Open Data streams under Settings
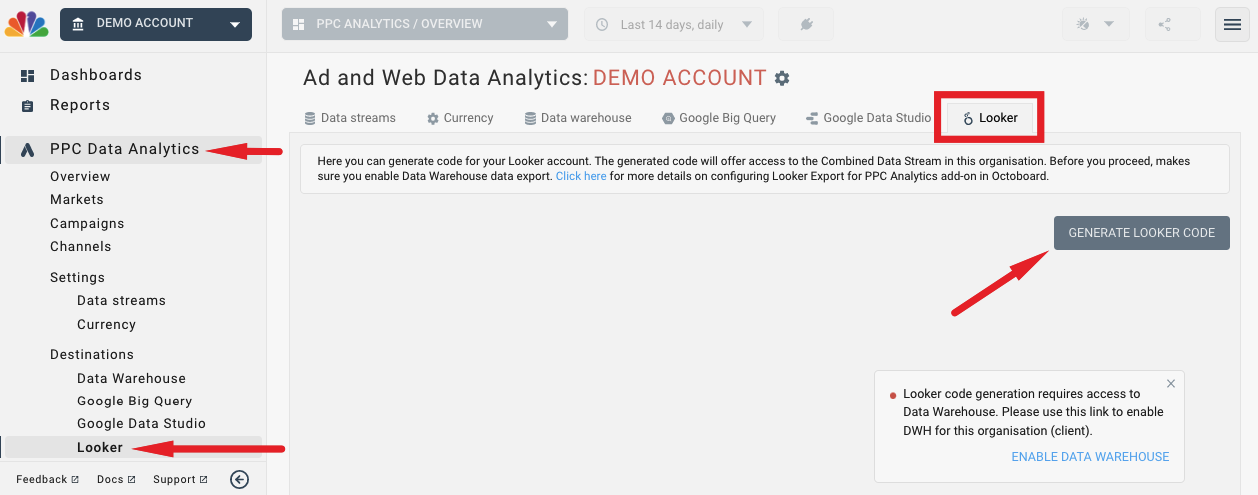1258x495 pixels. click(121, 301)
